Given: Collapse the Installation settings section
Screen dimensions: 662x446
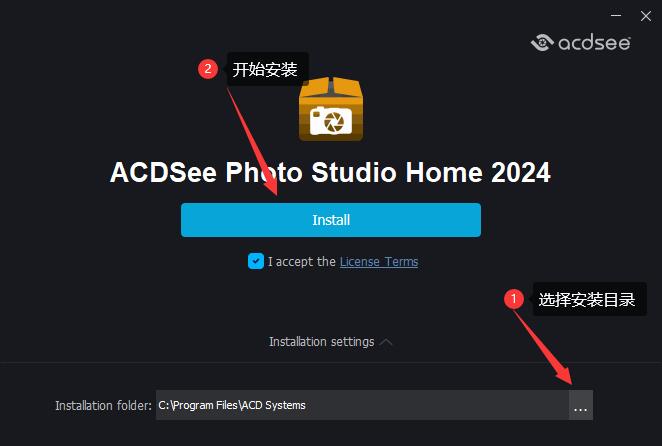Looking at the screenshot, I should tap(322, 341).
